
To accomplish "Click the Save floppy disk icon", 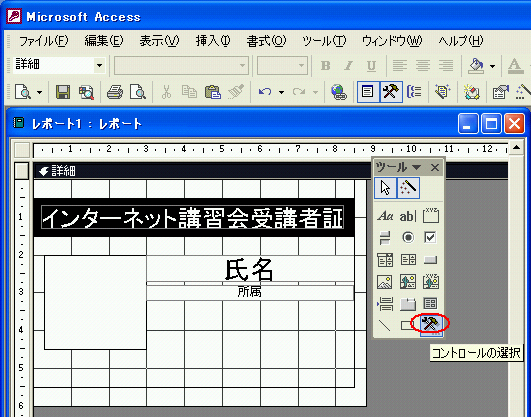I will (63, 92).
